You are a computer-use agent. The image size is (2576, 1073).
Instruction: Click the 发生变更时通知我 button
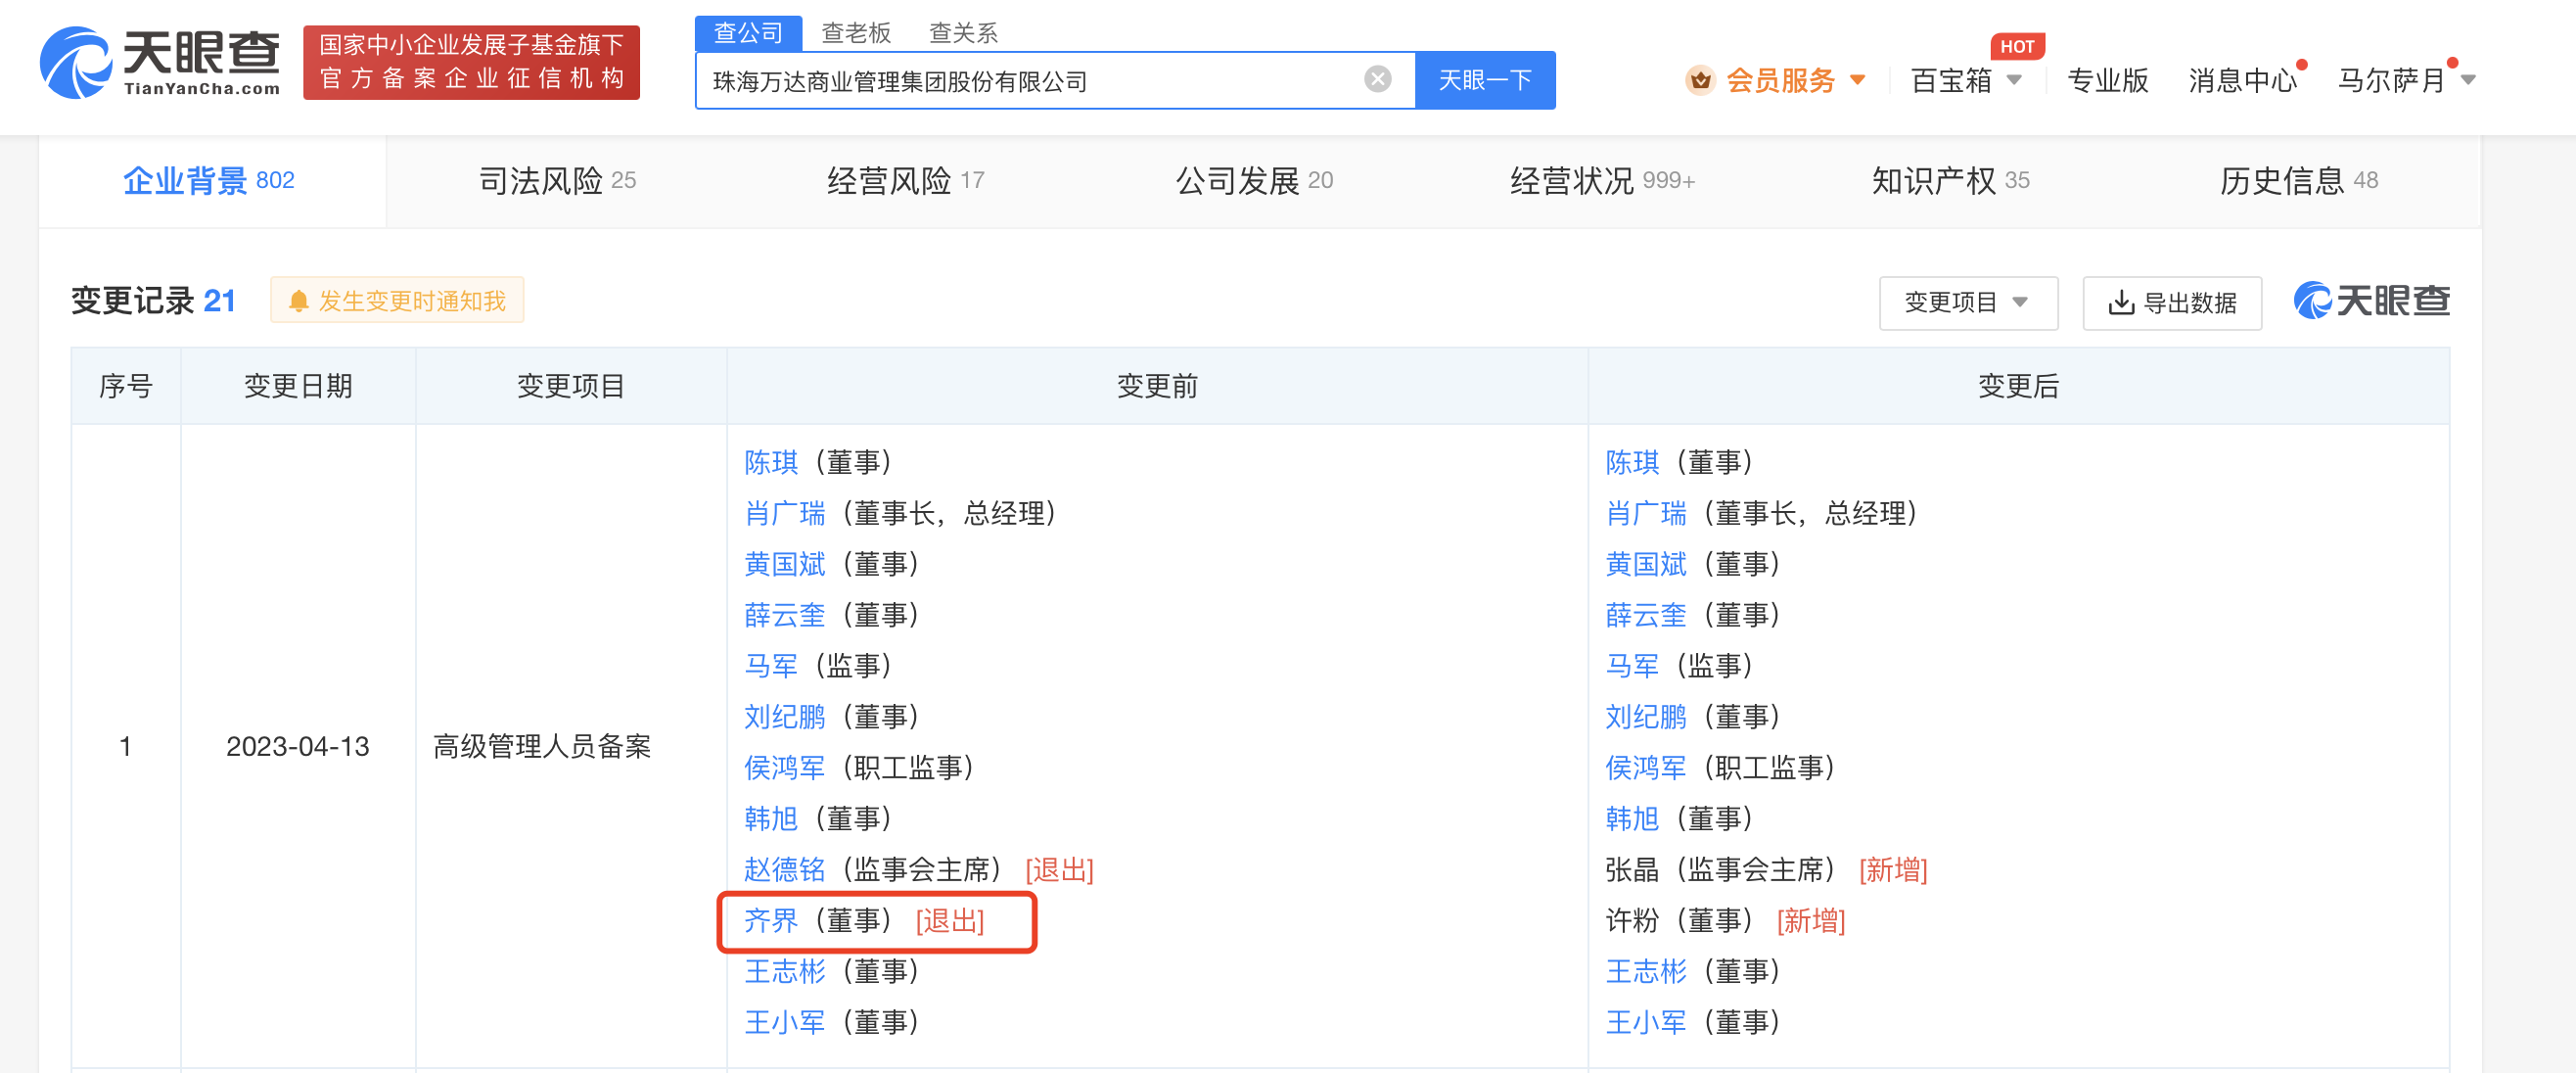point(397,301)
